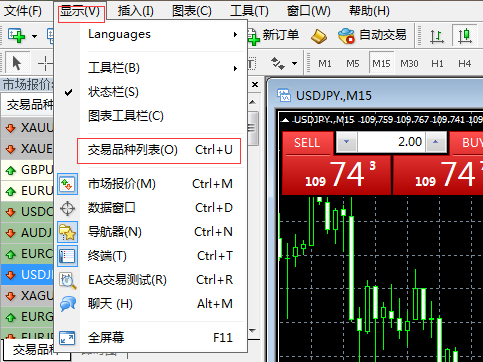This screenshot has width=483, height=362.
Task: Click the chat bubbles icon
Action: (68, 304)
